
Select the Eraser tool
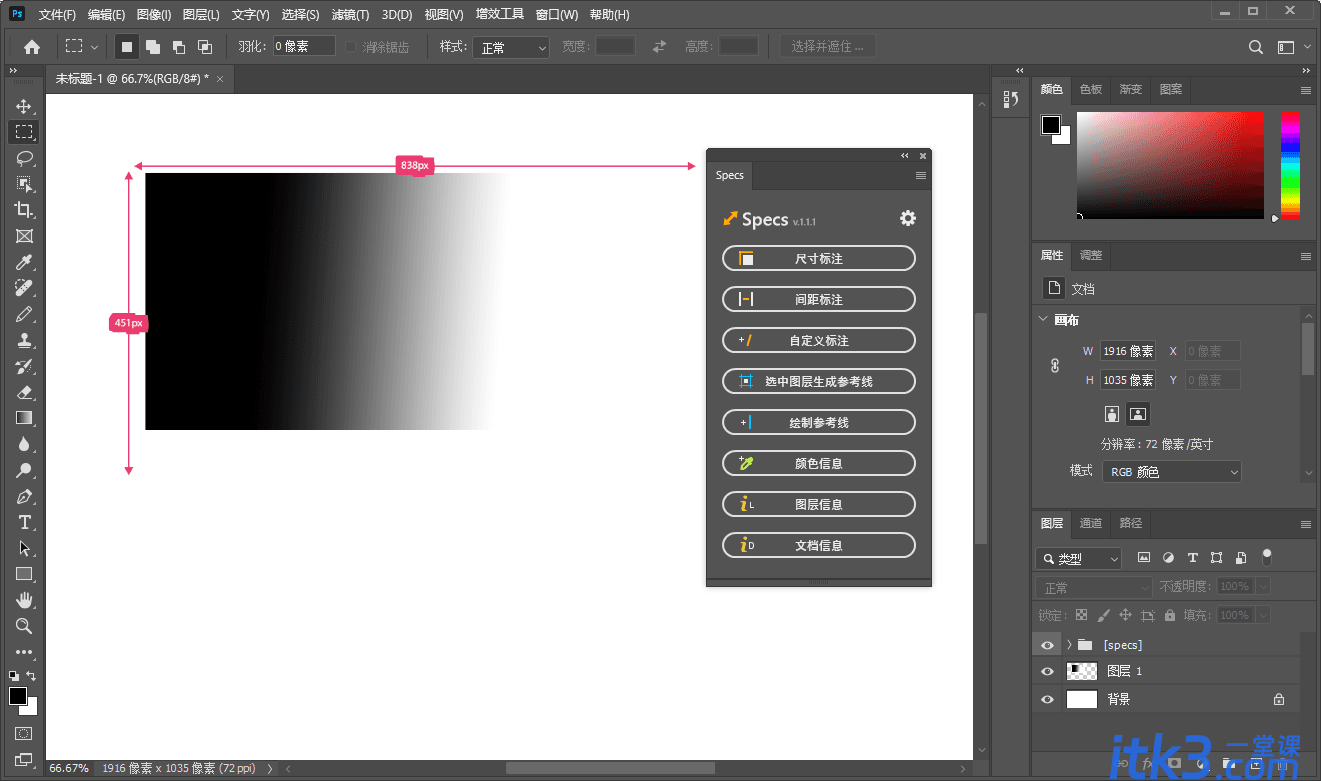pos(24,392)
